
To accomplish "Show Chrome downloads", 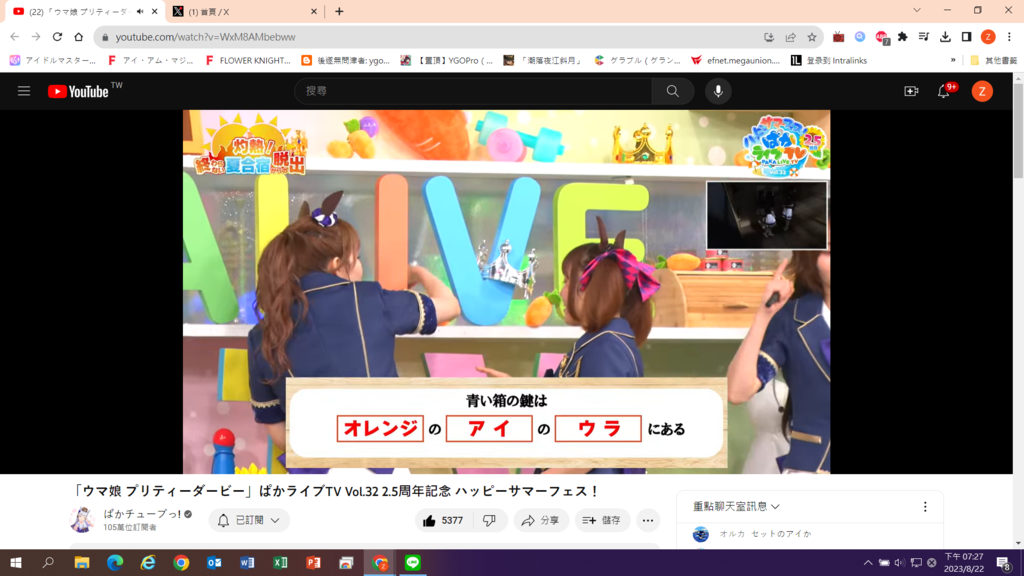I will (945, 37).
